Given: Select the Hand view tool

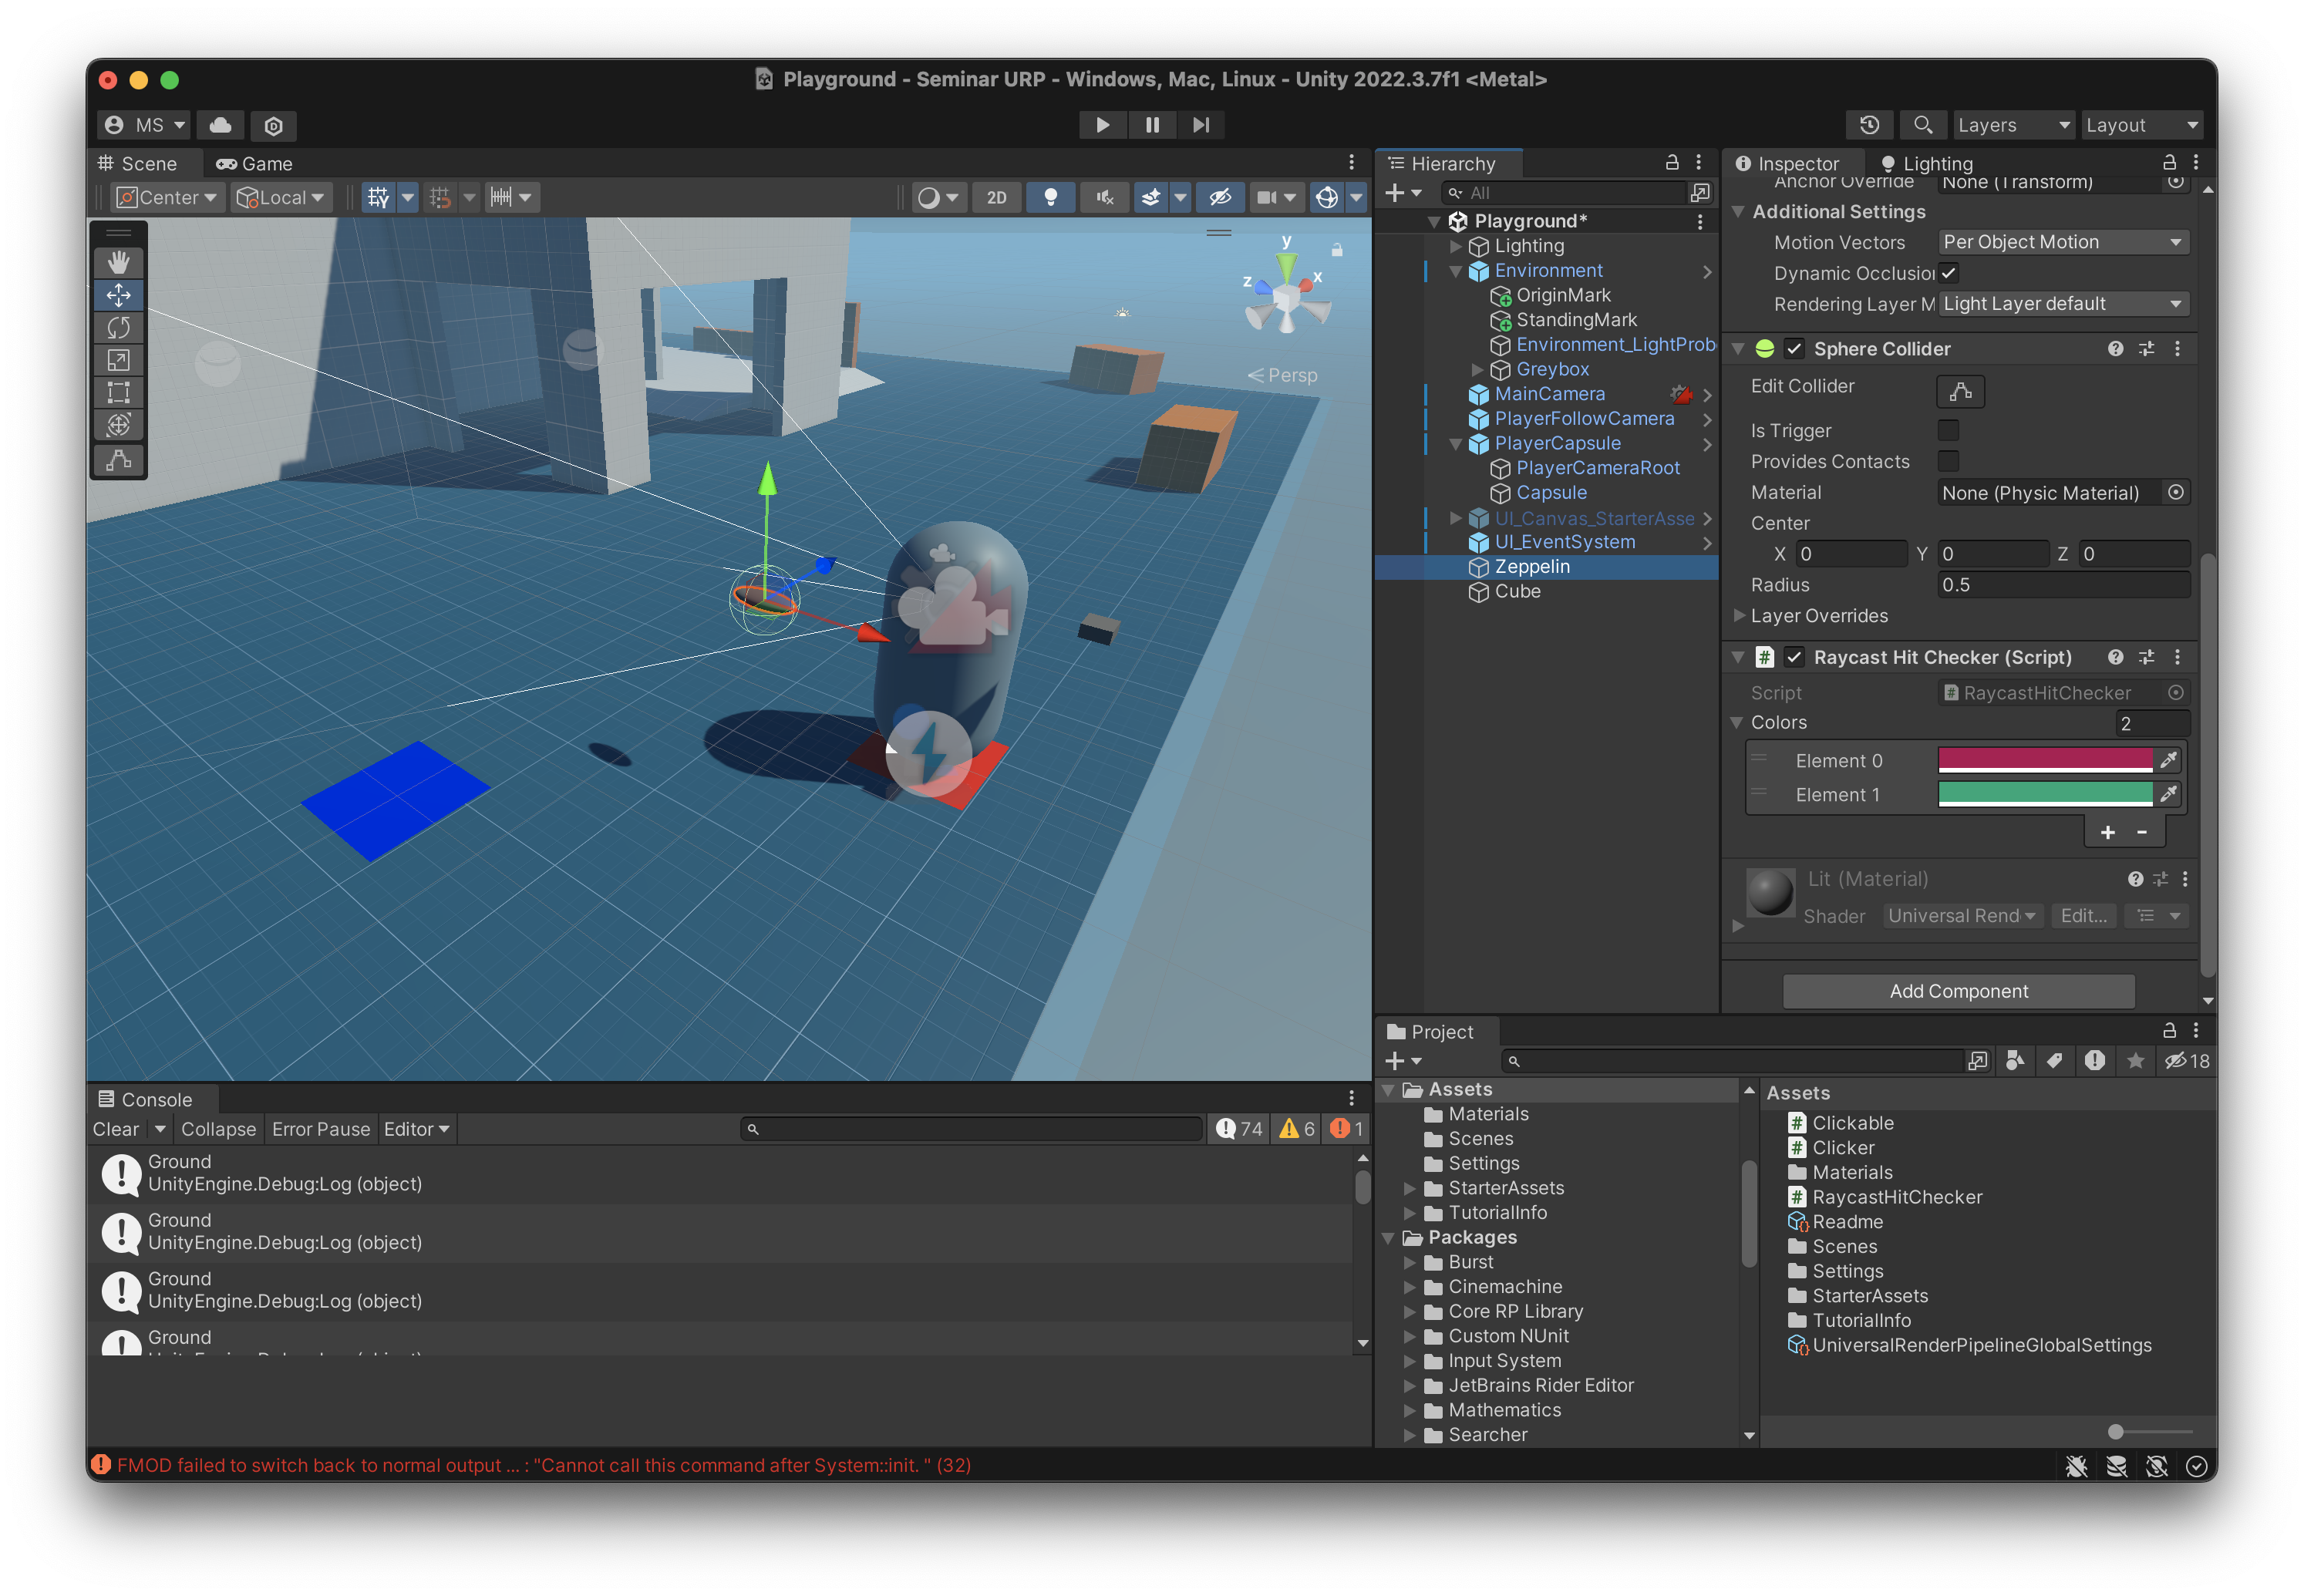Looking at the screenshot, I should pos(118,262).
